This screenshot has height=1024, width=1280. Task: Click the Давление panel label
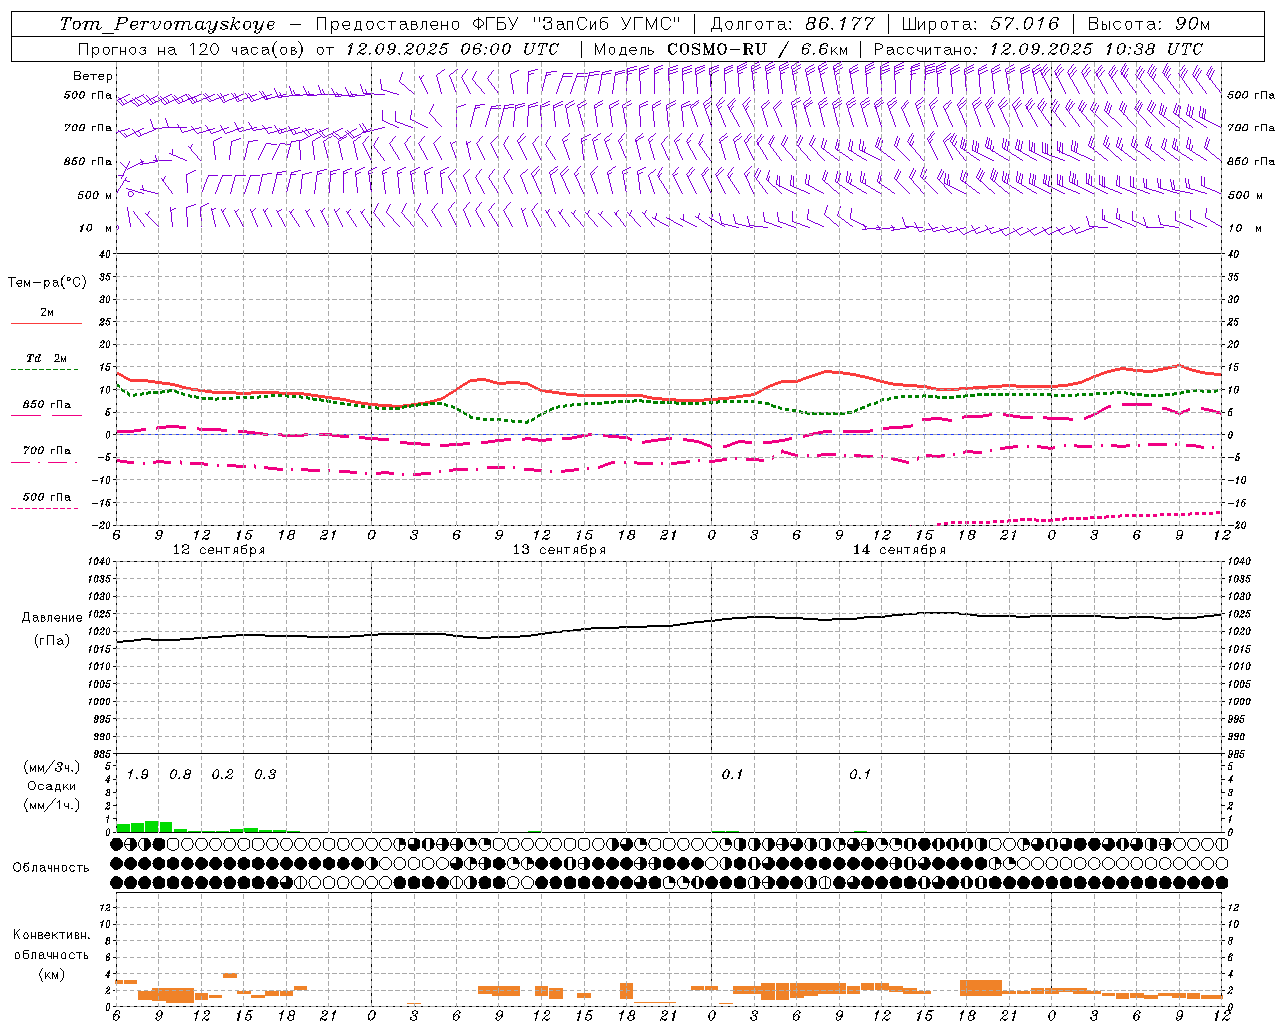(52, 617)
